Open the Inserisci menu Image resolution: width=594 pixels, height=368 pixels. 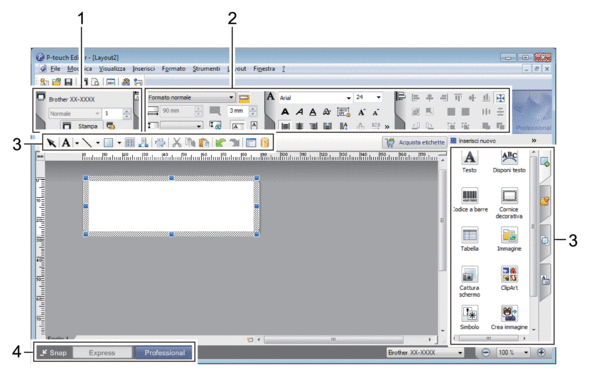[x=144, y=69]
